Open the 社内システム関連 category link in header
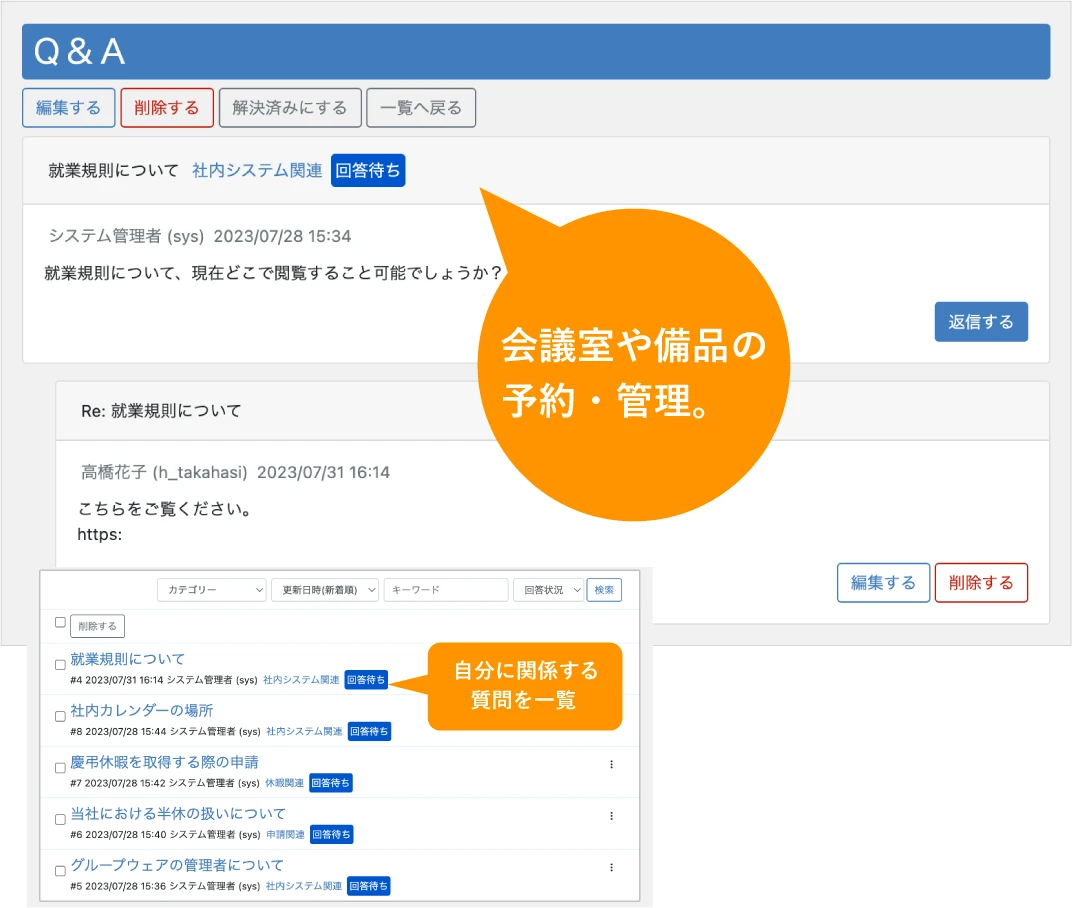The image size is (1072, 908). tap(257, 171)
